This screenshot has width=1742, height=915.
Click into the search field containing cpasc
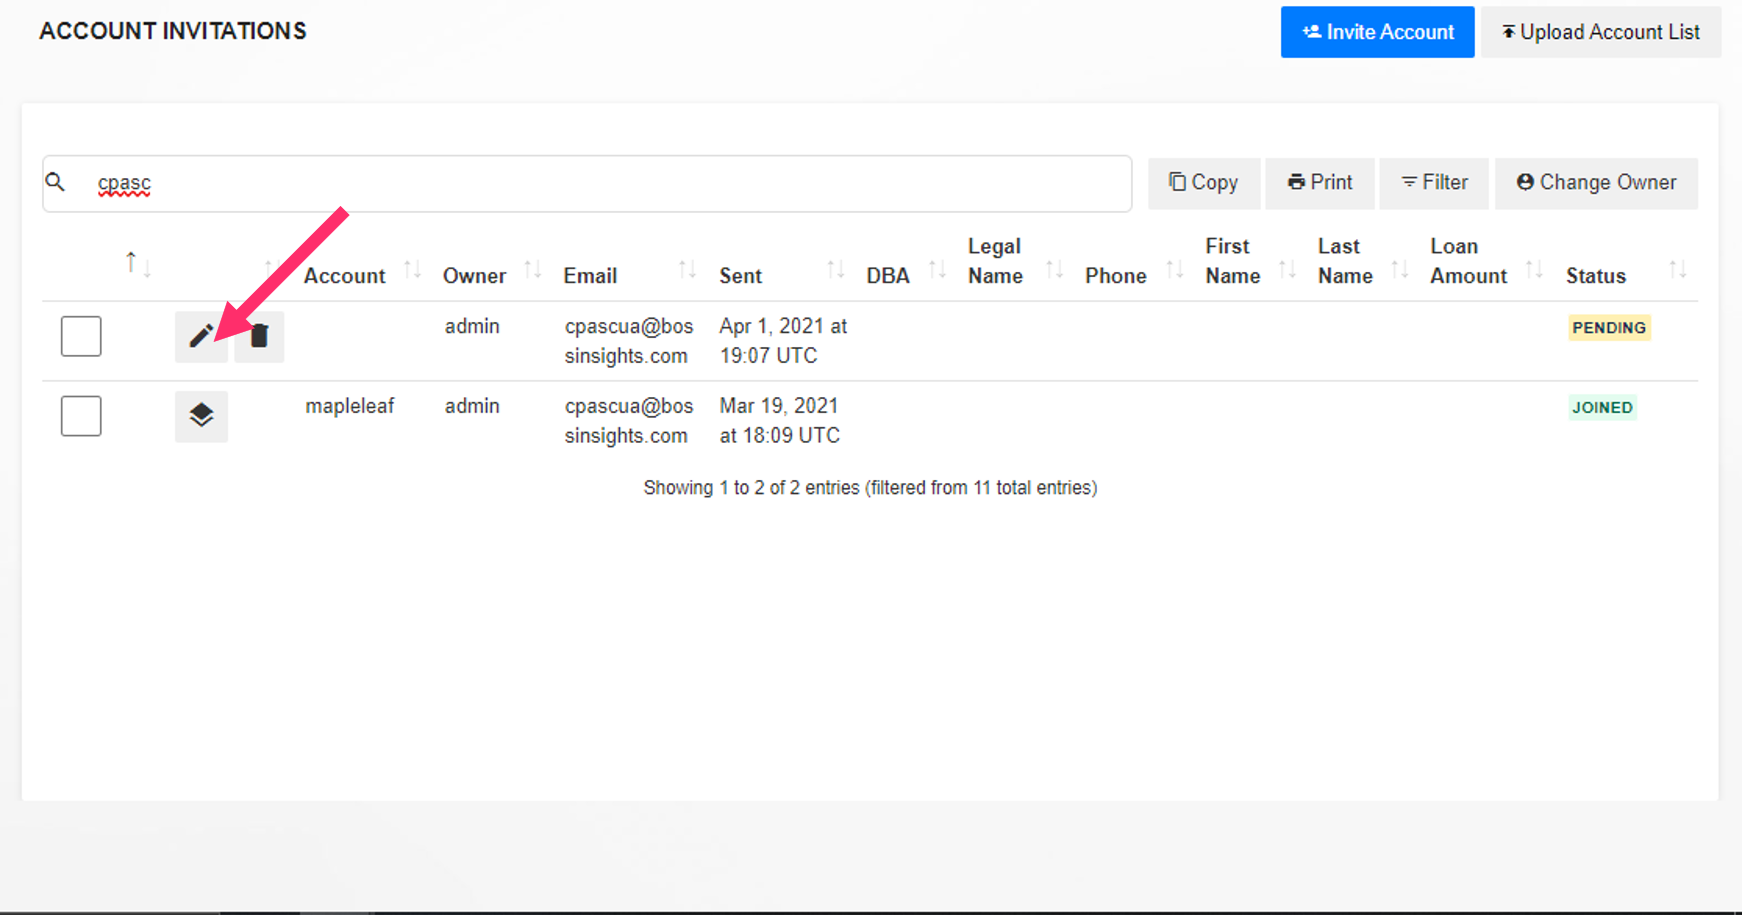pos(600,183)
